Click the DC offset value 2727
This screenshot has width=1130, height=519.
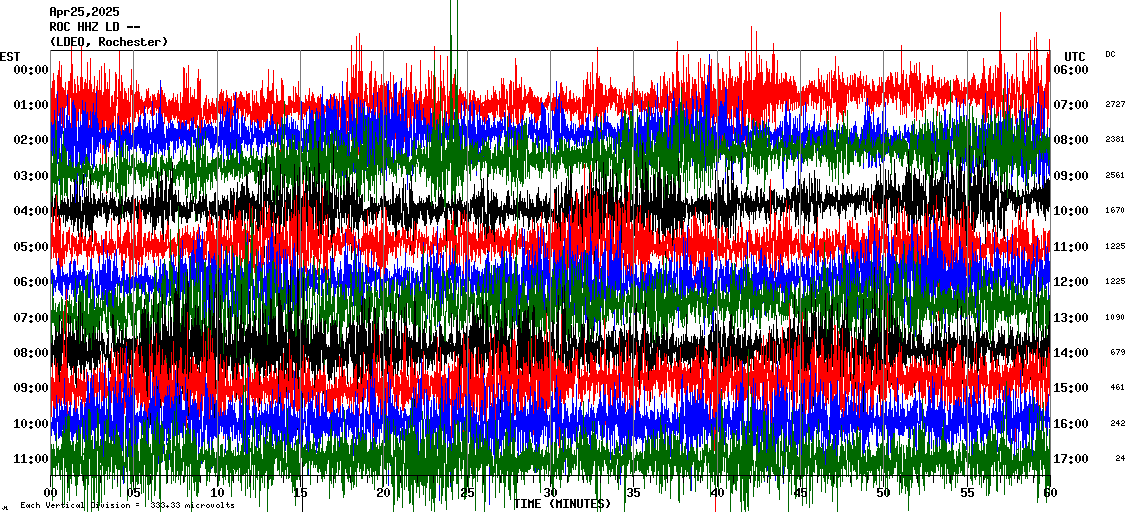pos(1115,105)
